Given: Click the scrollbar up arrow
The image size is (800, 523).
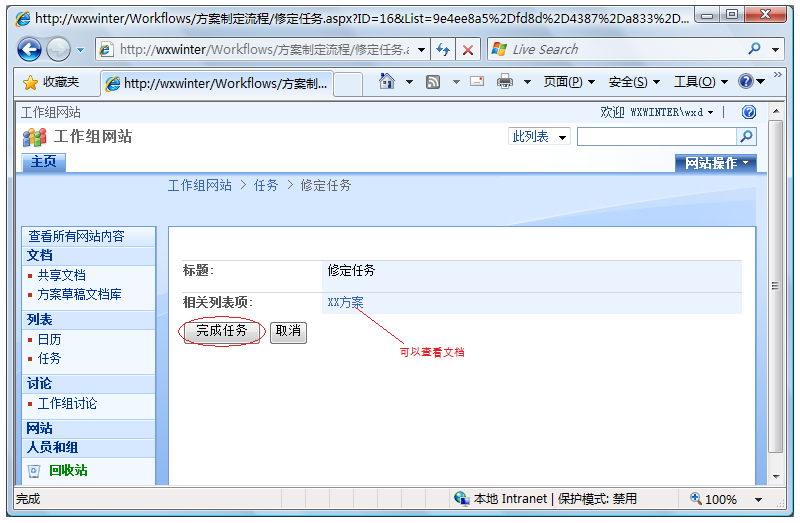Looking at the screenshot, I should tap(776, 111).
